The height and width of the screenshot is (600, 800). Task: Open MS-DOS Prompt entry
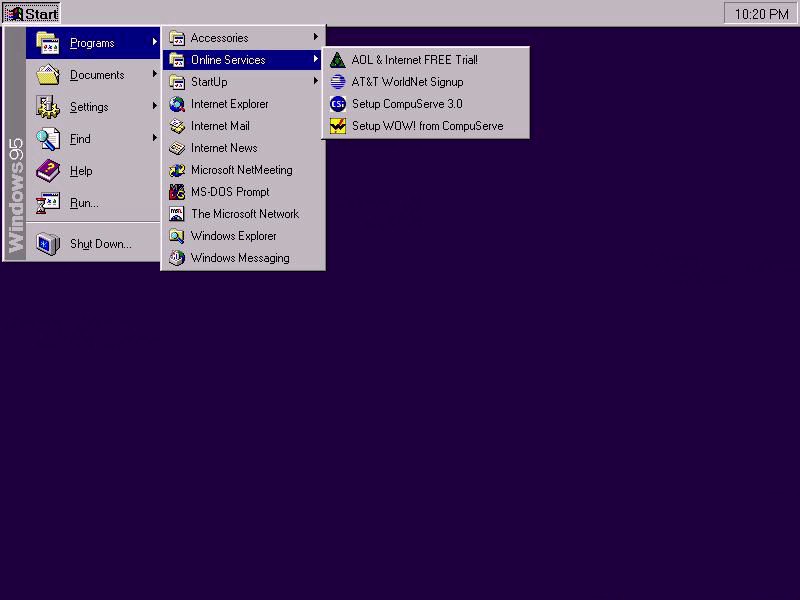coord(243,192)
